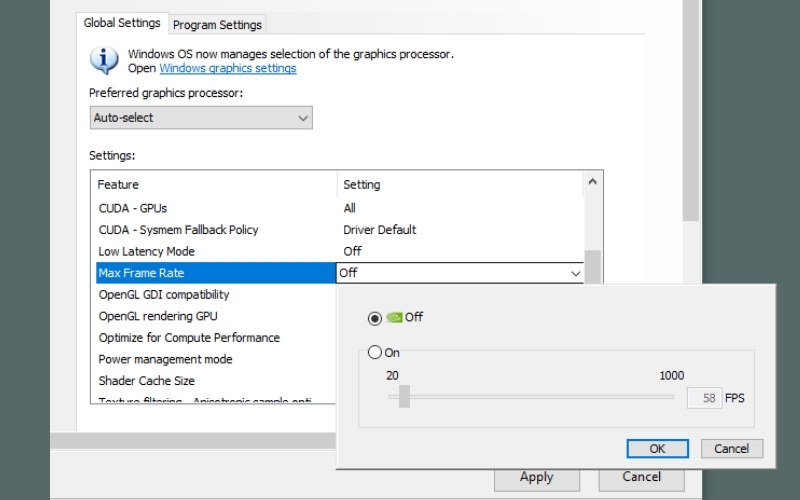Click the NVIDIA logo beside Off
800x500 pixels.
click(394, 317)
